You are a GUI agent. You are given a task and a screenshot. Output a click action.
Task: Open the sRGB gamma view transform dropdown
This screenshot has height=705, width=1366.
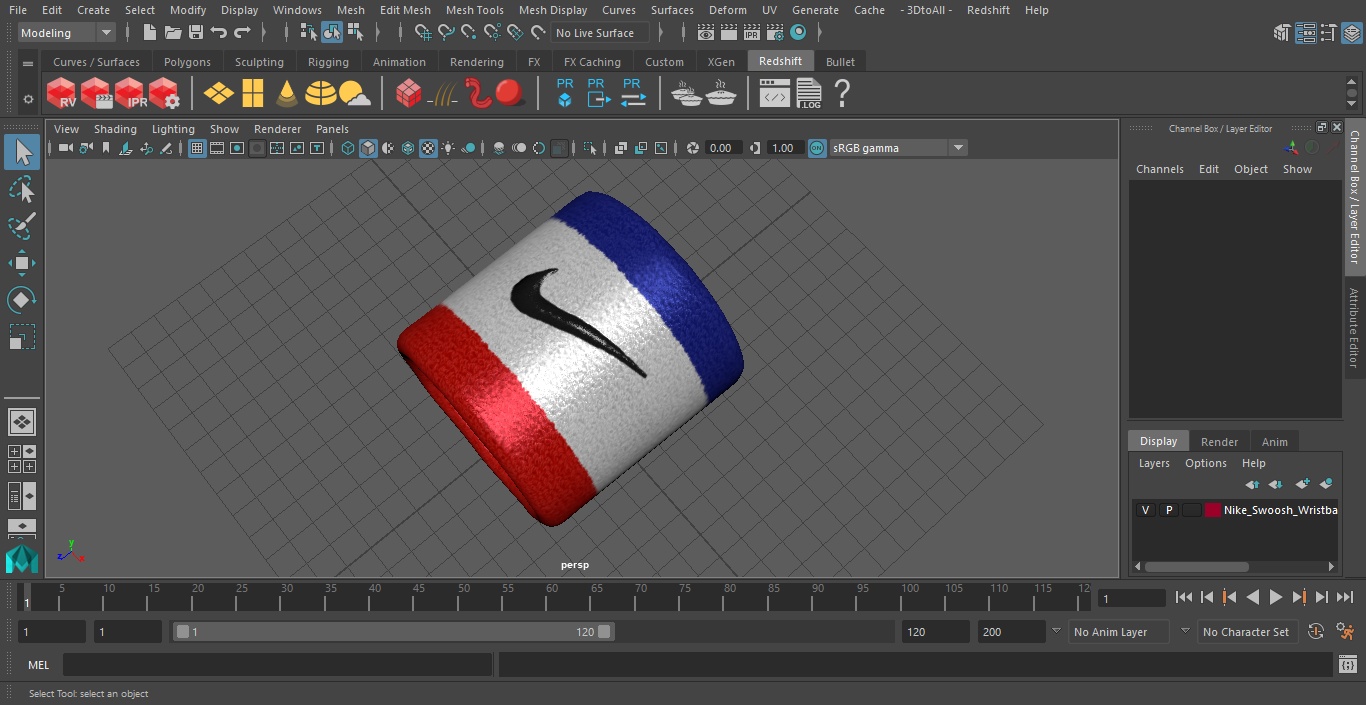click(x=898, y=148)
